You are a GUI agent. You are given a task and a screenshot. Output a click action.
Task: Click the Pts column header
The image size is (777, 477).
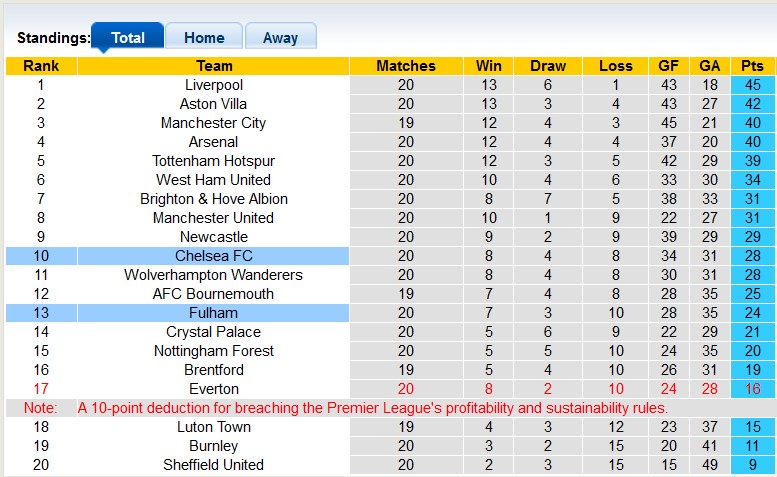[752, 66]
